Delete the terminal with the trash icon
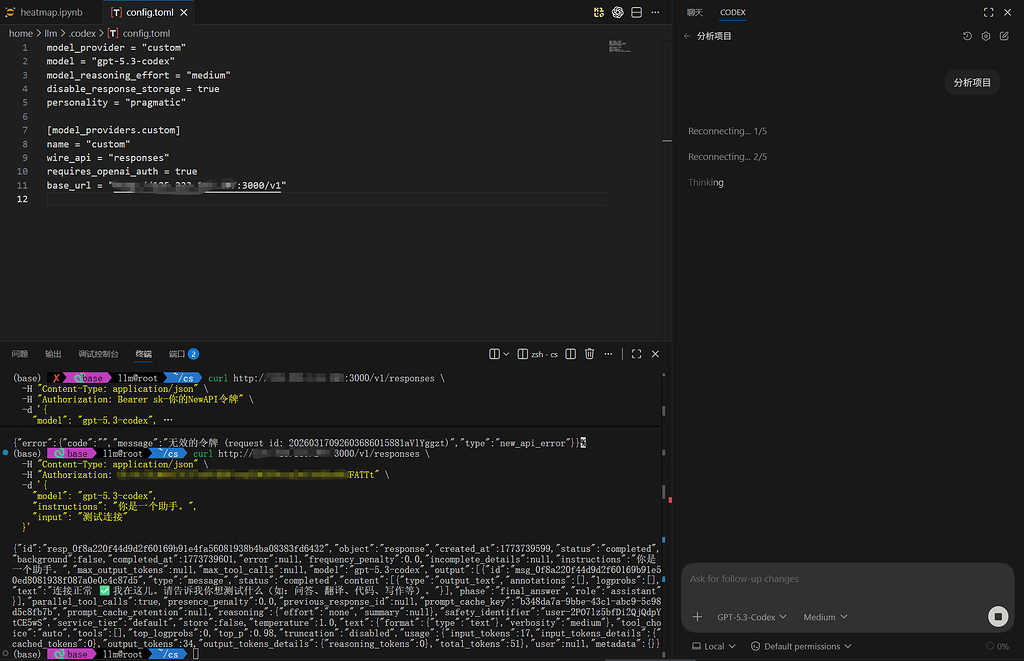This screenshot has width=1024, height=661. pos(590,354)
